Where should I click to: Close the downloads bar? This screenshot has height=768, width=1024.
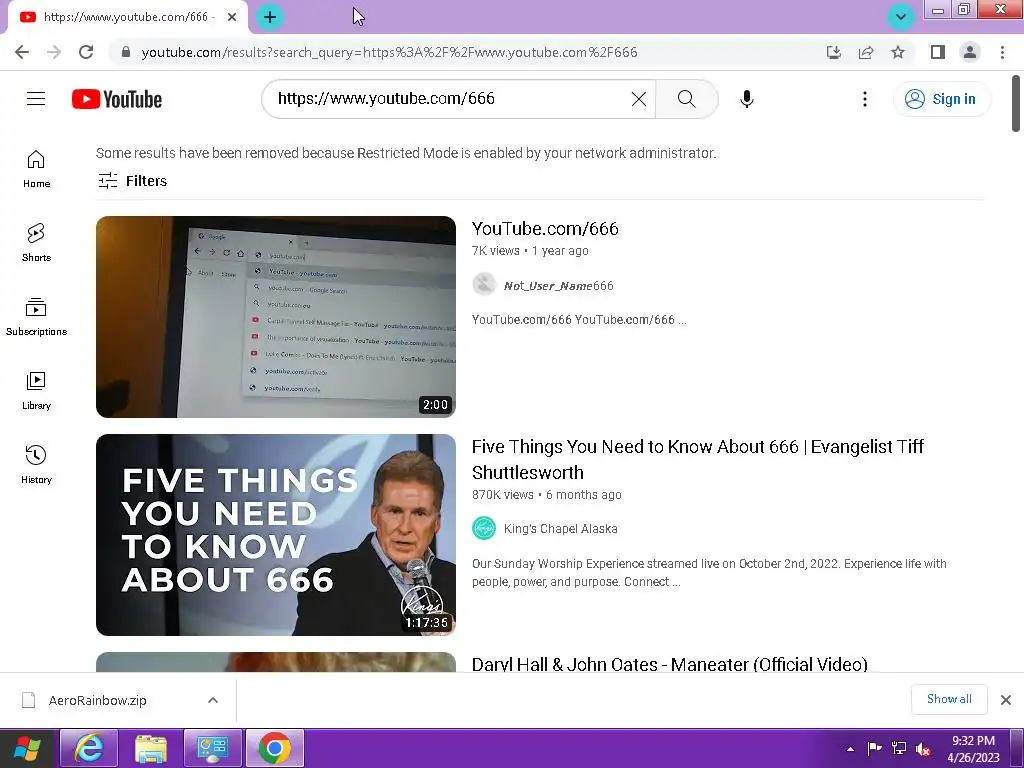(1006, 699)
